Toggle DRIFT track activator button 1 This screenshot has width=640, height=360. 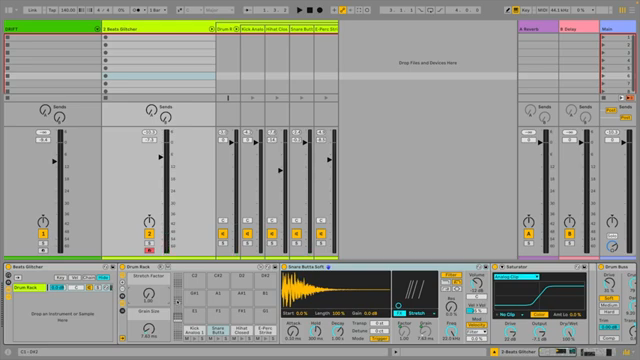pyautogui.click(x=43, y=234)
